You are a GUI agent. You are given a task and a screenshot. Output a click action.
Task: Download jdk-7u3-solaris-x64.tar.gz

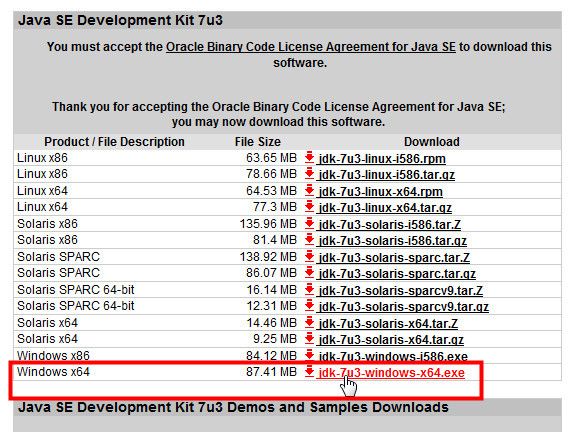[391, 340]
